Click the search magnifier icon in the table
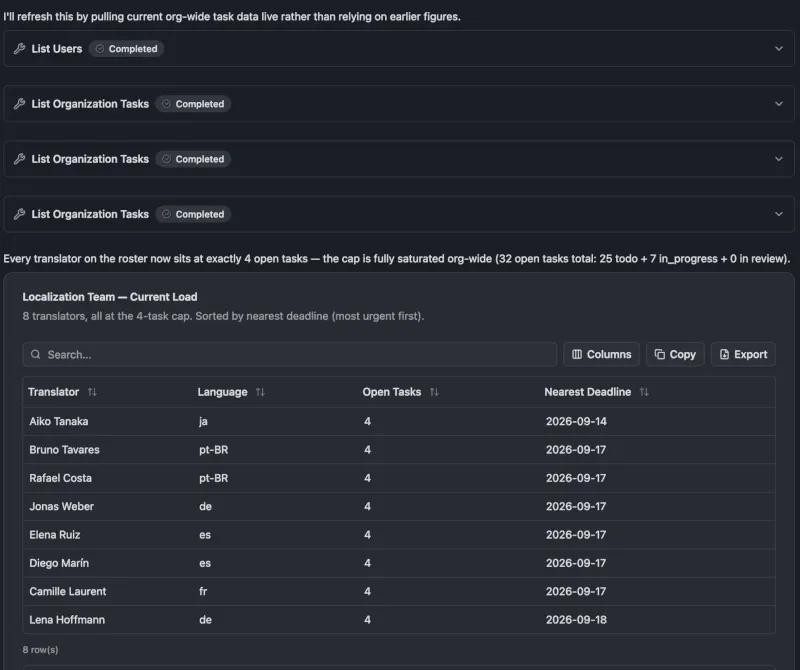800x670 pixels. [35, 354]
